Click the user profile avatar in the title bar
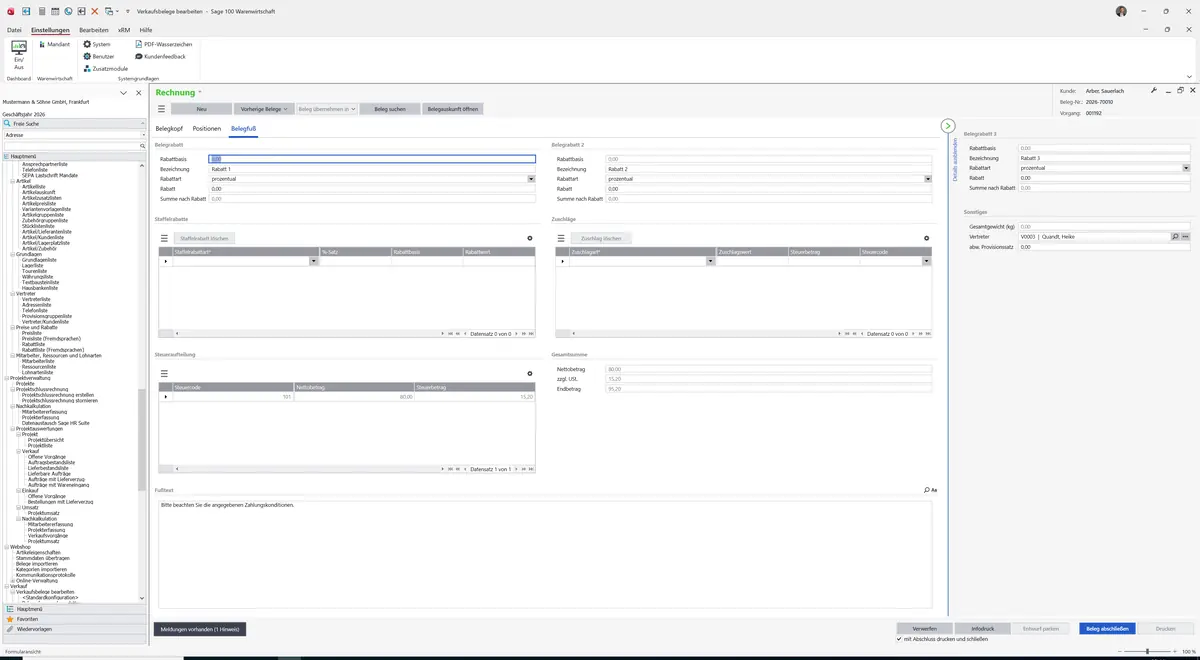Viewport: 1200px width, 660px height. [x=1122, y=11]
